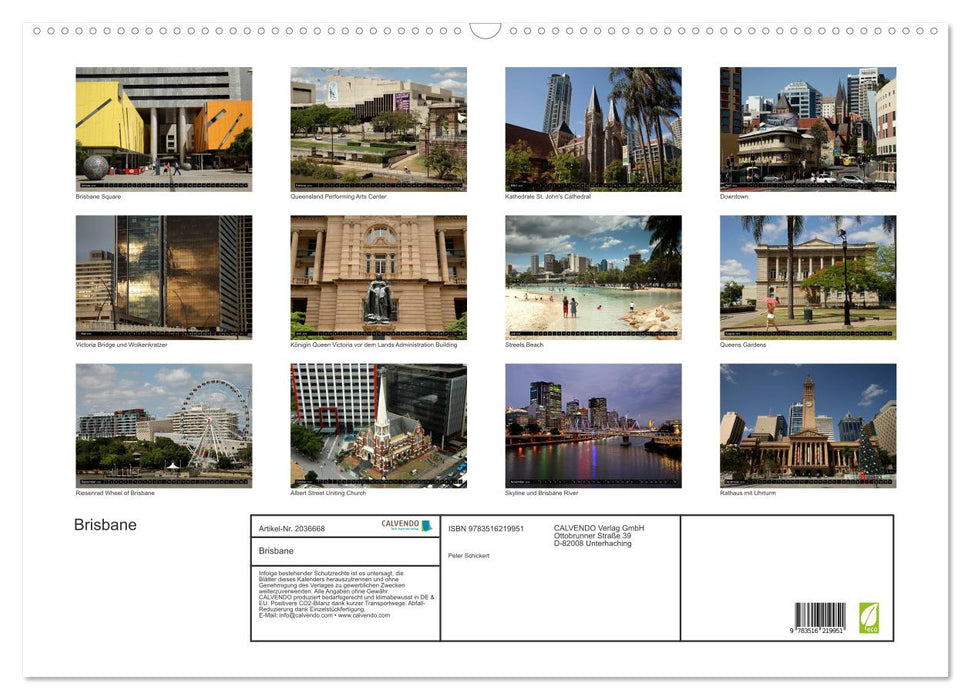The height and width of the screenshot is (700, 971).
Task: Select the Riesenrad Wheel of Brisbane image
Action: [x=164, y=425]
